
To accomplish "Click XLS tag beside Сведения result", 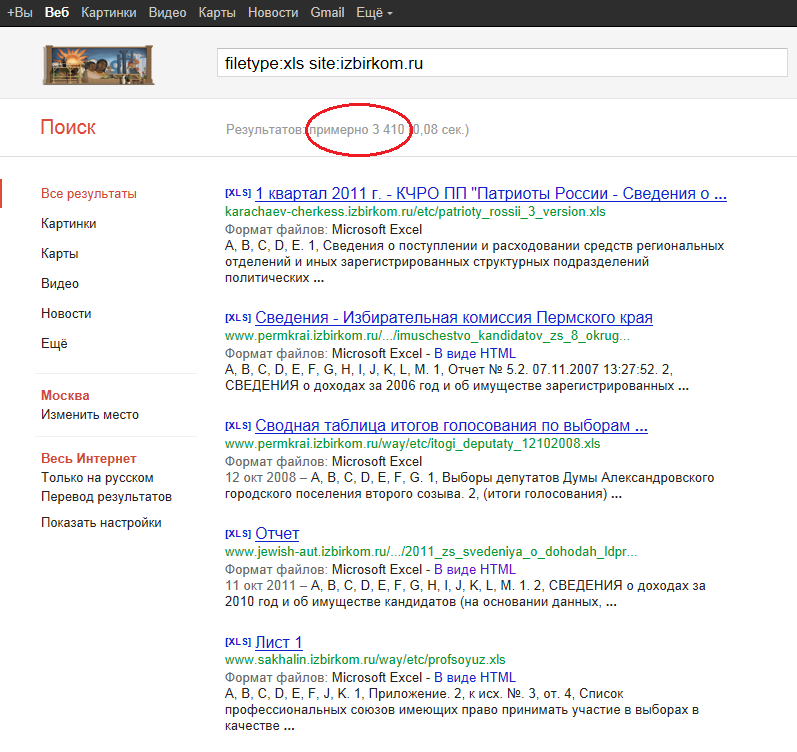I will 238,317.
